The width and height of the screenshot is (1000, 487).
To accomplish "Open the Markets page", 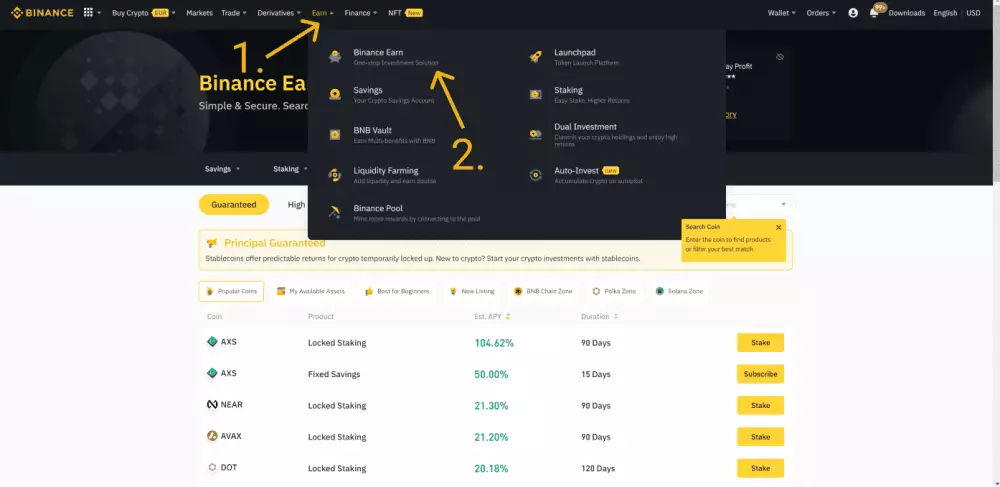I will tap(200, 13).
